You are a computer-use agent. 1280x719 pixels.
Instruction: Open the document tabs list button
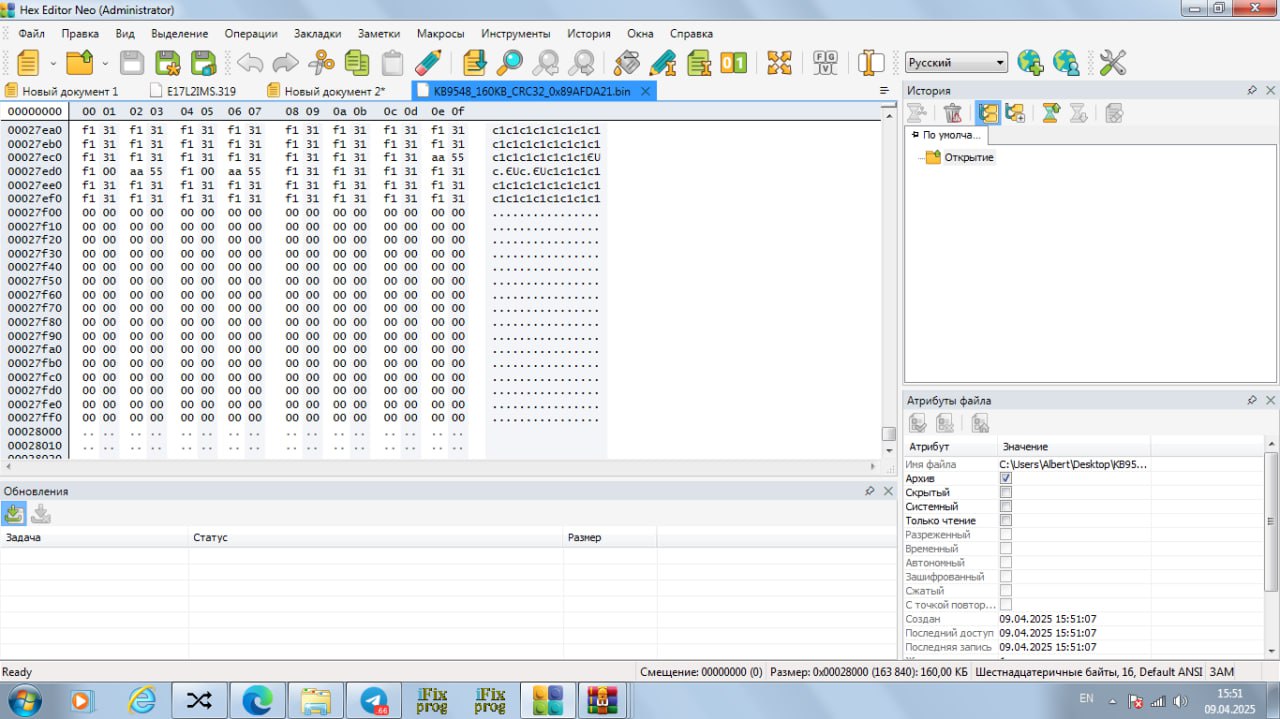tap(884, 91)
